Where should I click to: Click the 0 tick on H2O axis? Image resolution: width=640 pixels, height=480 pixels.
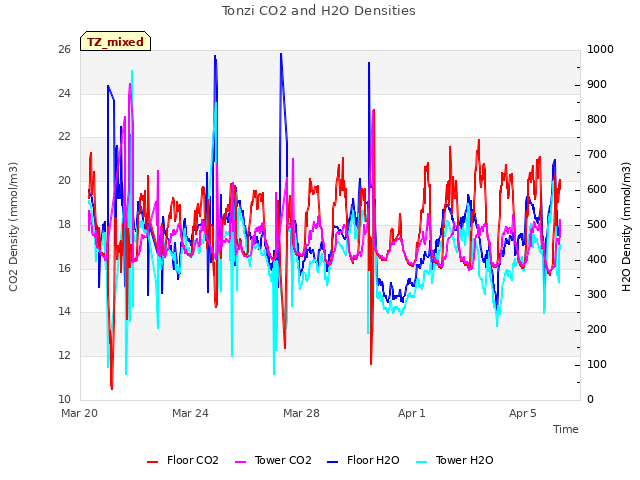click(x=590, y=400)
